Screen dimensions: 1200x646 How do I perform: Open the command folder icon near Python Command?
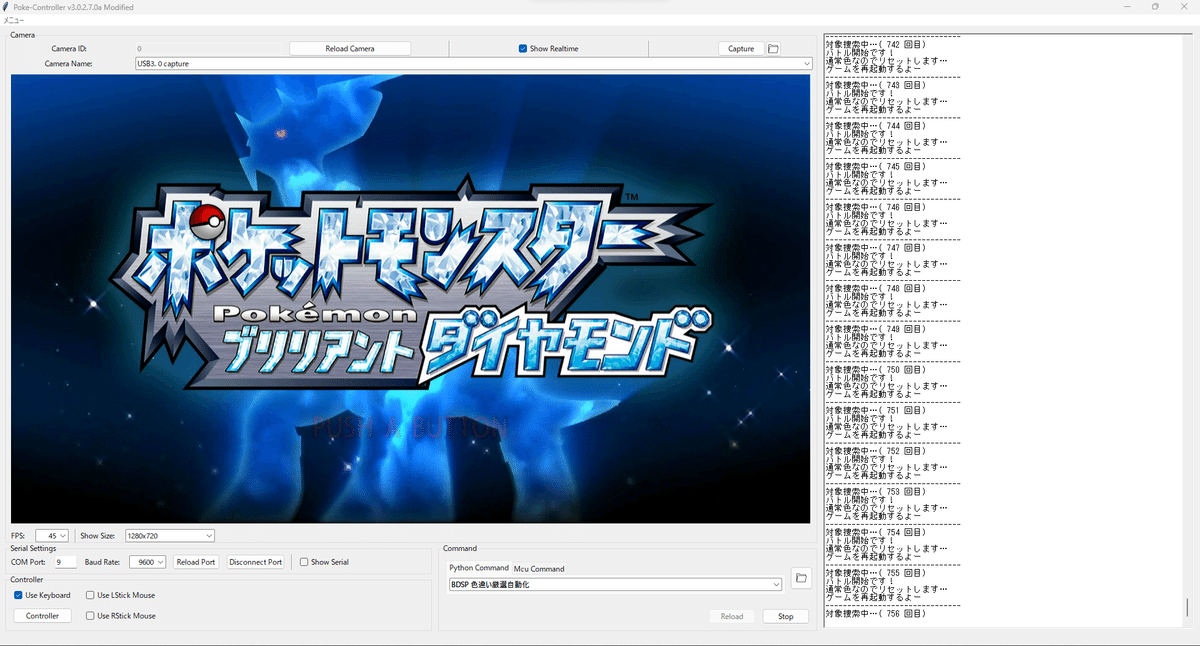pos(800,578)
